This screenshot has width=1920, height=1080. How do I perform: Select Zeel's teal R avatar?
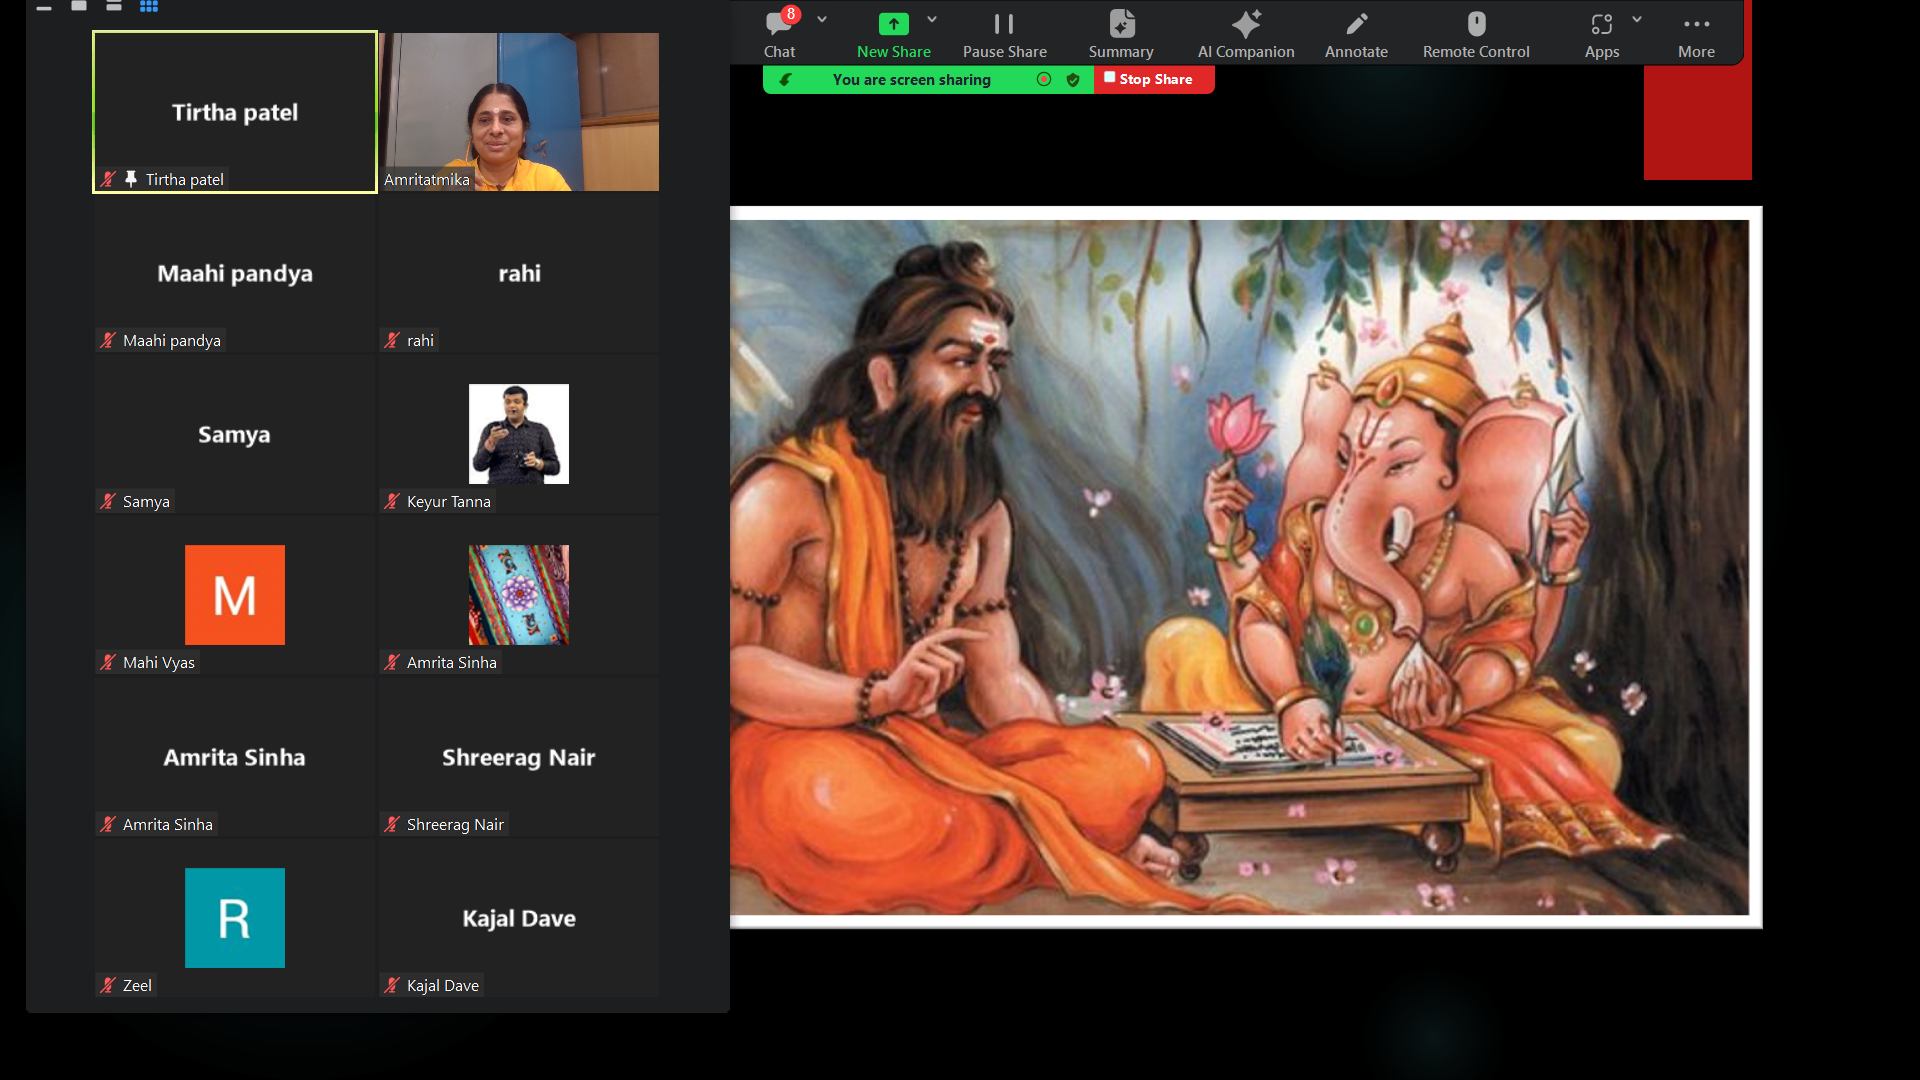[x=235, y=918]
